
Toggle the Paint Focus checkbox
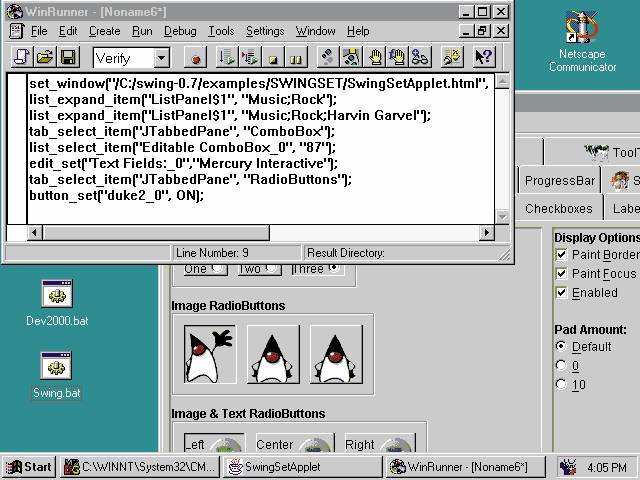(561, 273)
